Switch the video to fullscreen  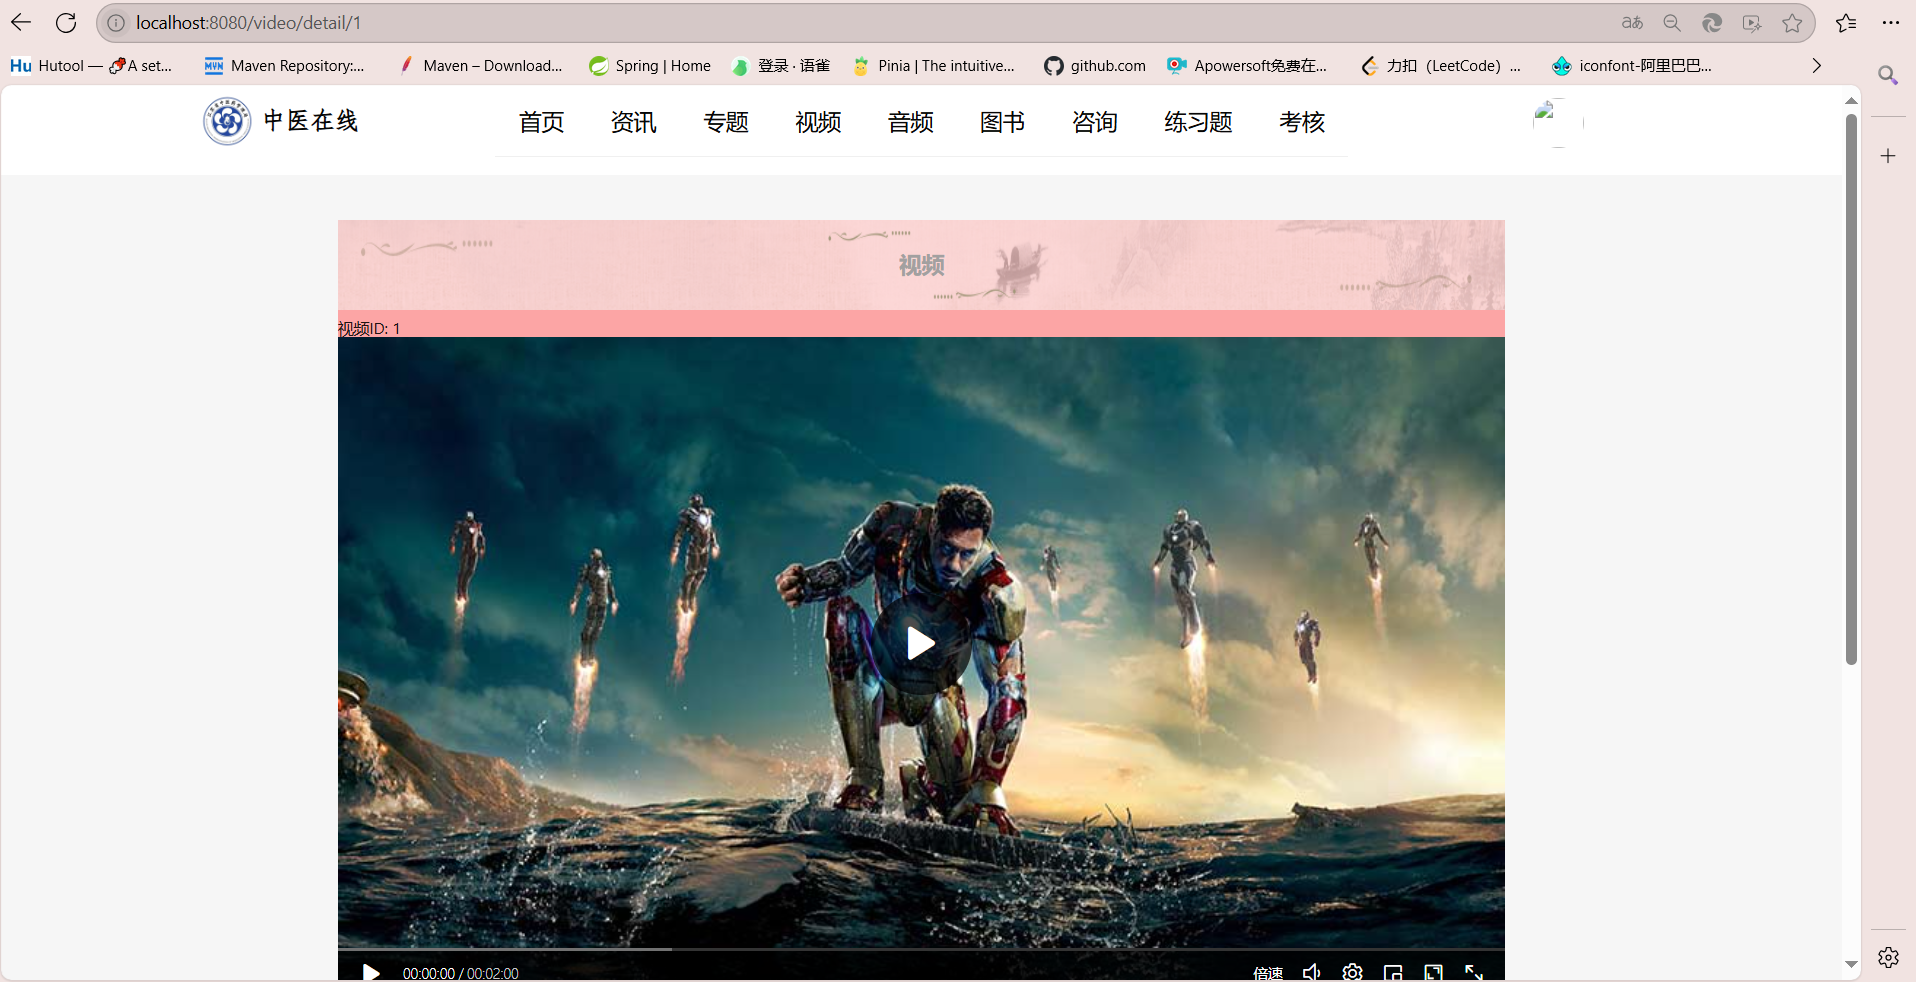coord(1474,971)
